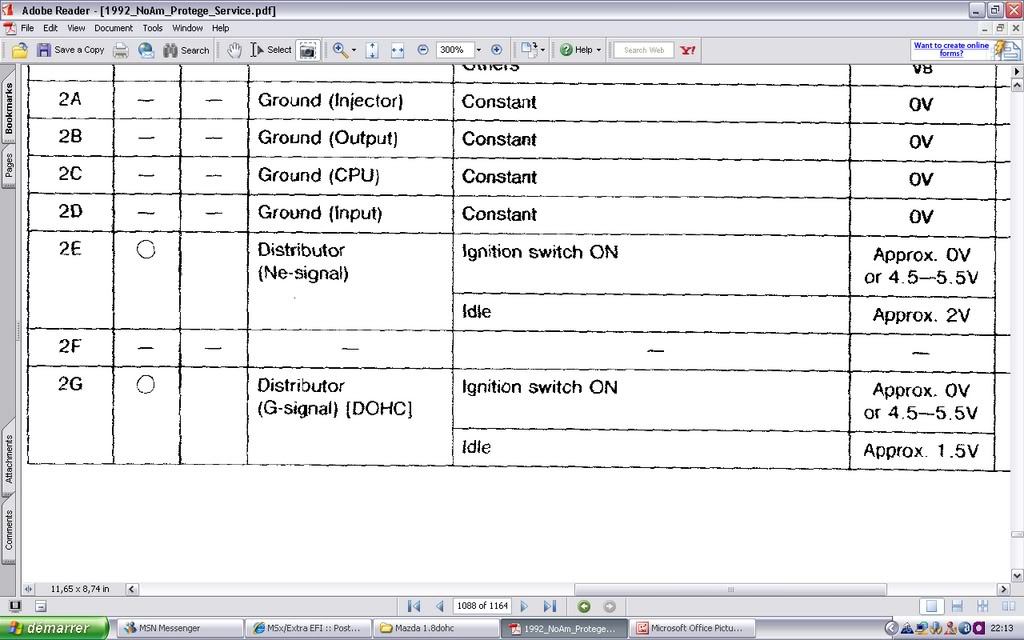The image size is (1024, 640).
Task: Type in the Search Web field
Action: [x=645, y=49]
